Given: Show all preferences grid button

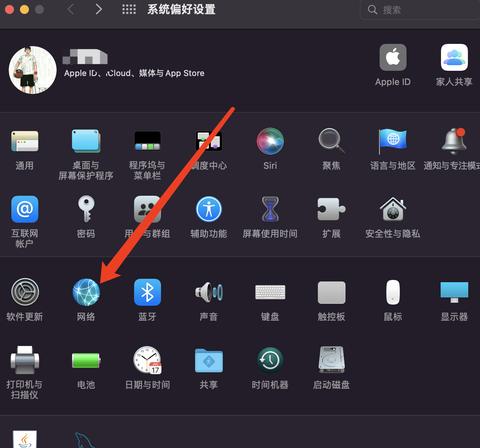Looking at the screenshot, I should [129, 9].
